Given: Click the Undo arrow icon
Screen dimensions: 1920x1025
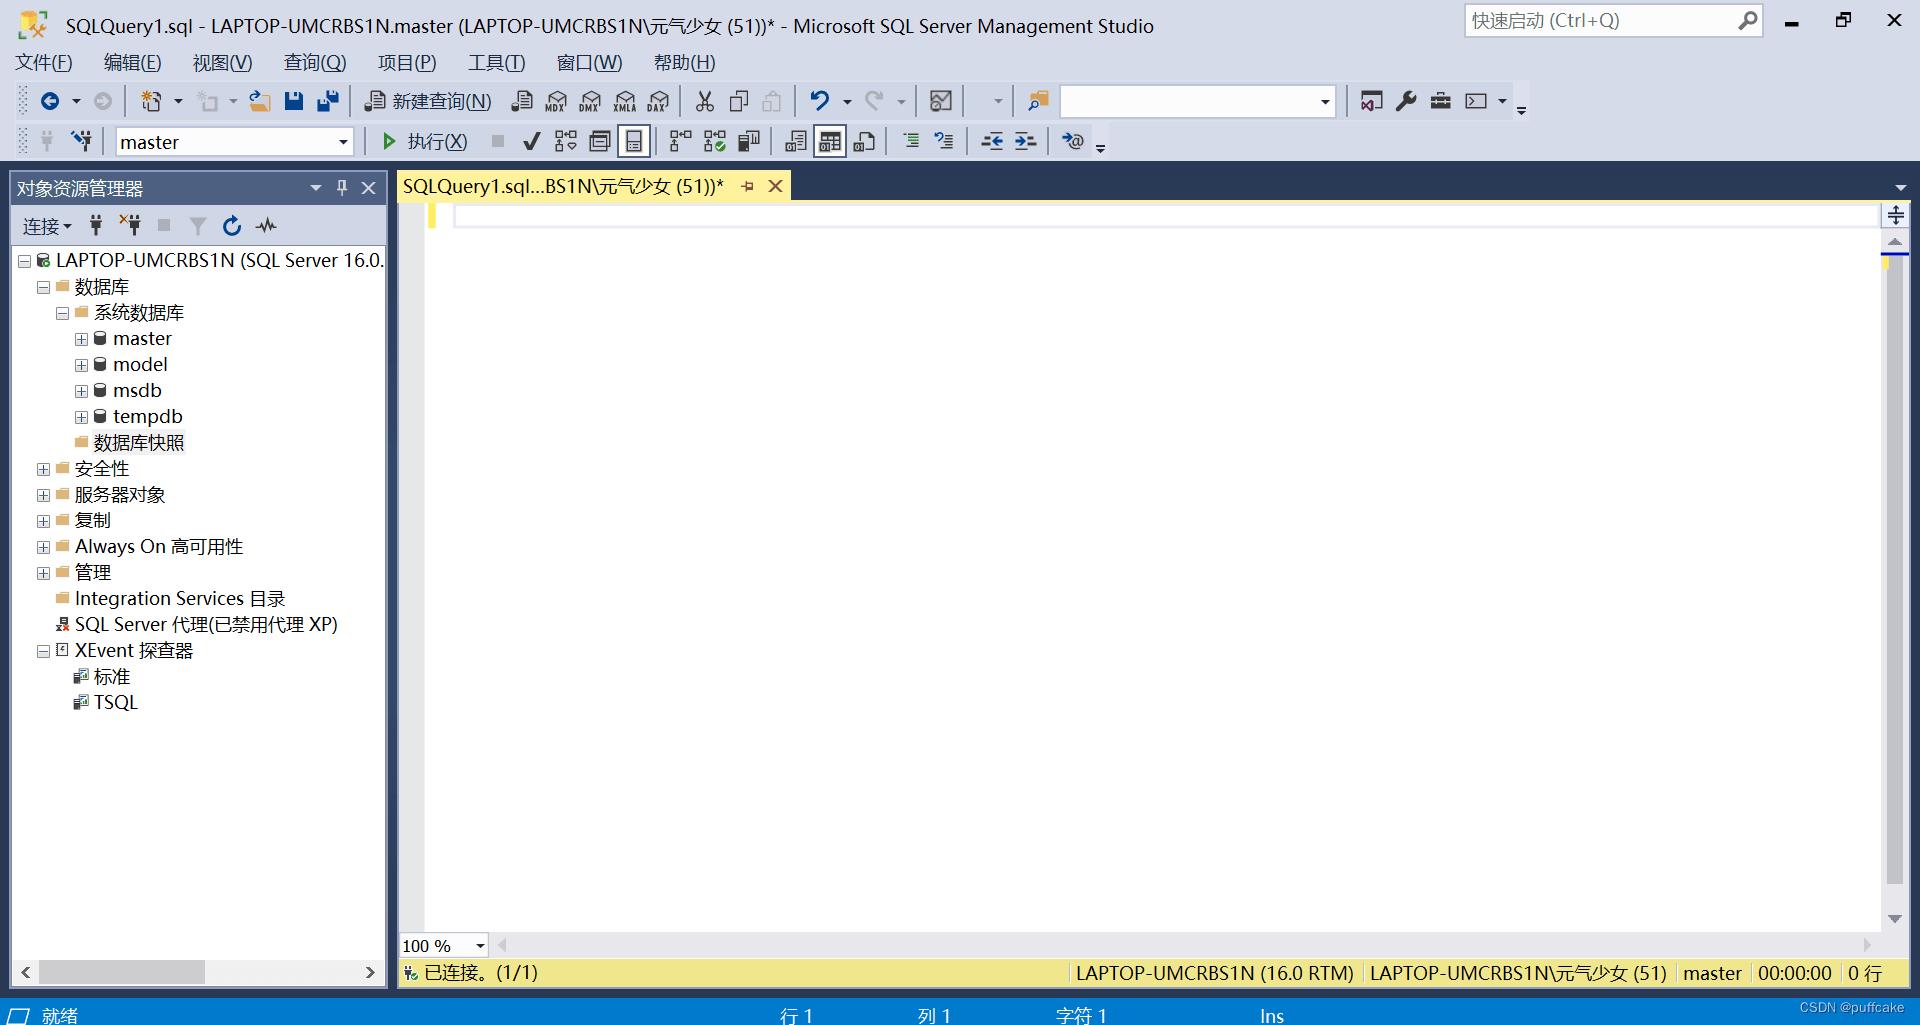Looking at the screenshot, I should (819, 101).
